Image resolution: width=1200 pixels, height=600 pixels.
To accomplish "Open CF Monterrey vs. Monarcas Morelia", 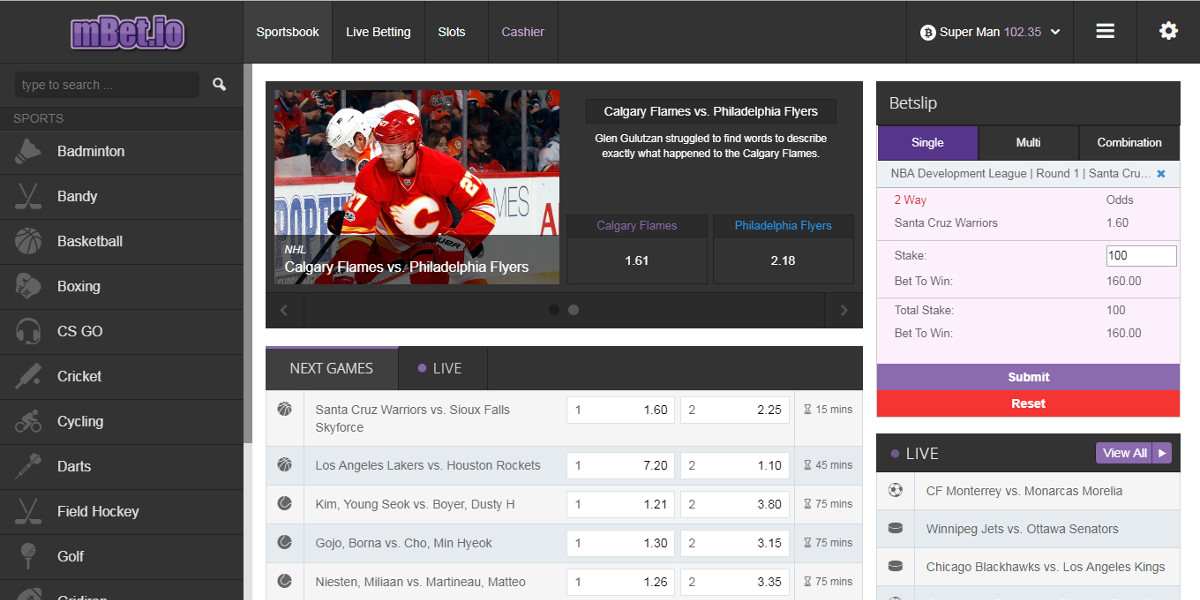I will (x=1024, y=491).
